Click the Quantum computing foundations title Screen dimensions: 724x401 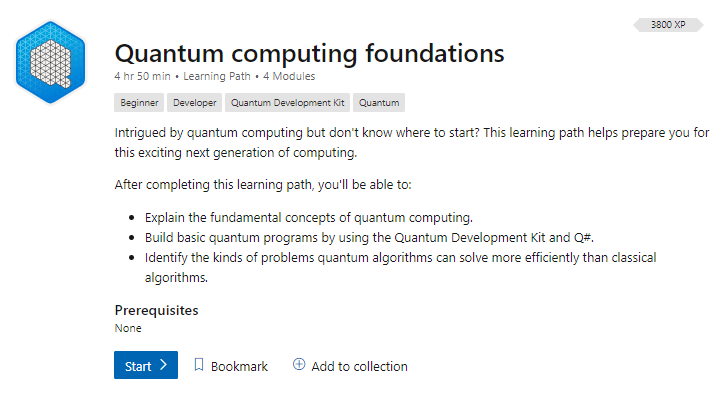[x=309, y=52]
